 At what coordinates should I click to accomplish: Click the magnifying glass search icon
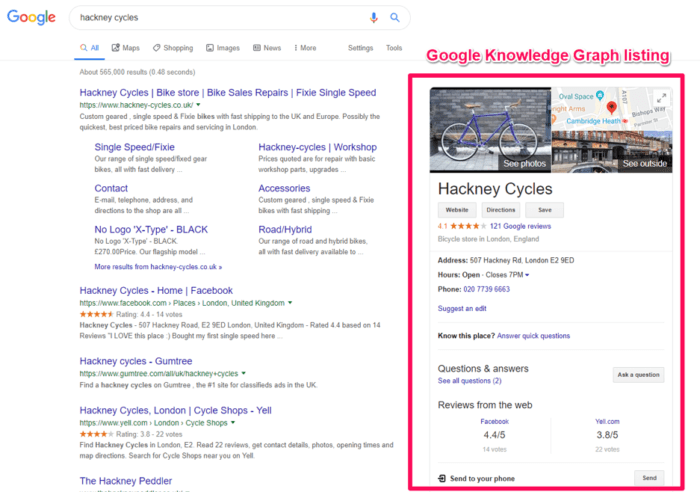(395, 18)
